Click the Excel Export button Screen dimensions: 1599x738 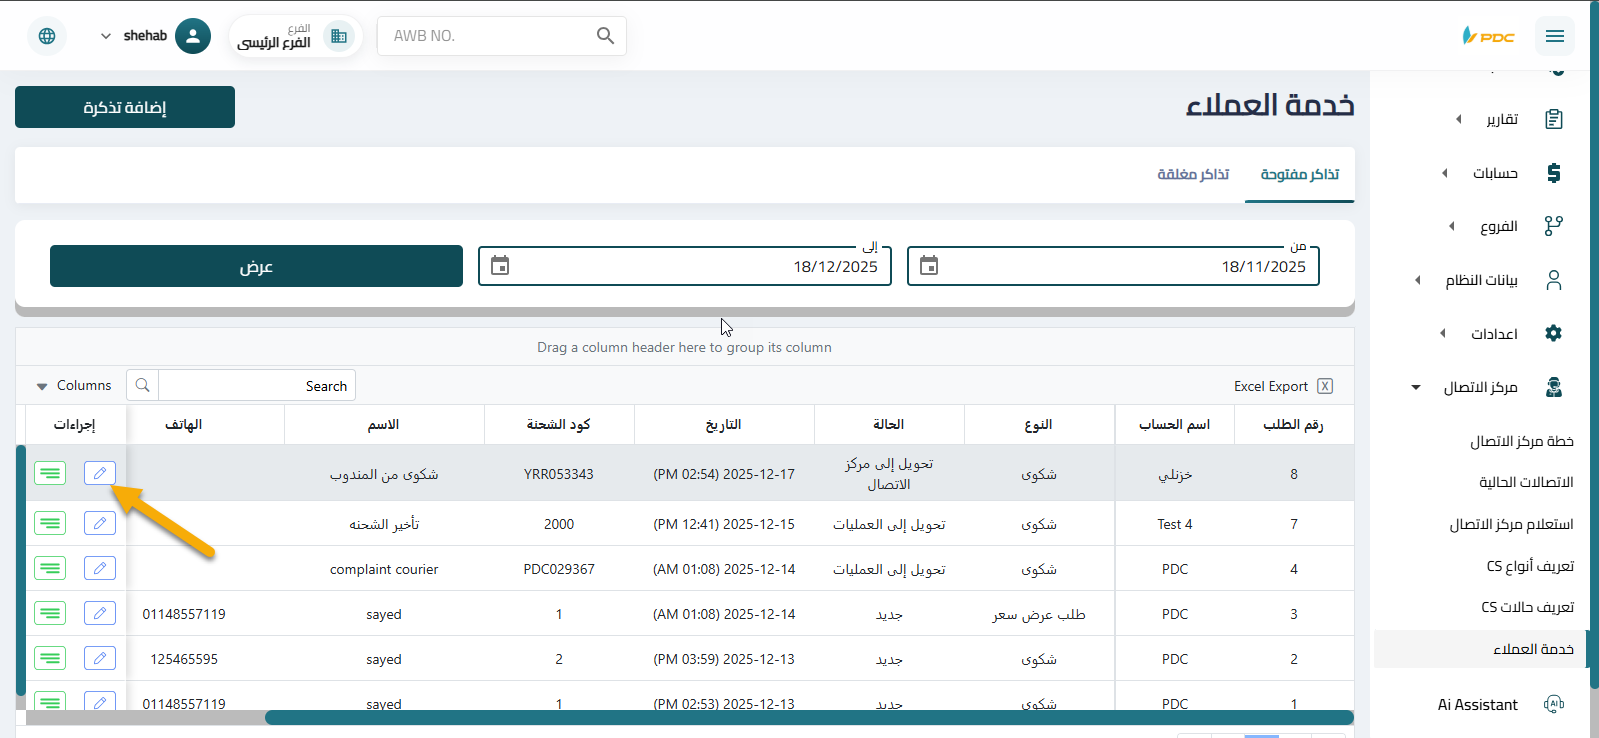tap(1283, 386)
